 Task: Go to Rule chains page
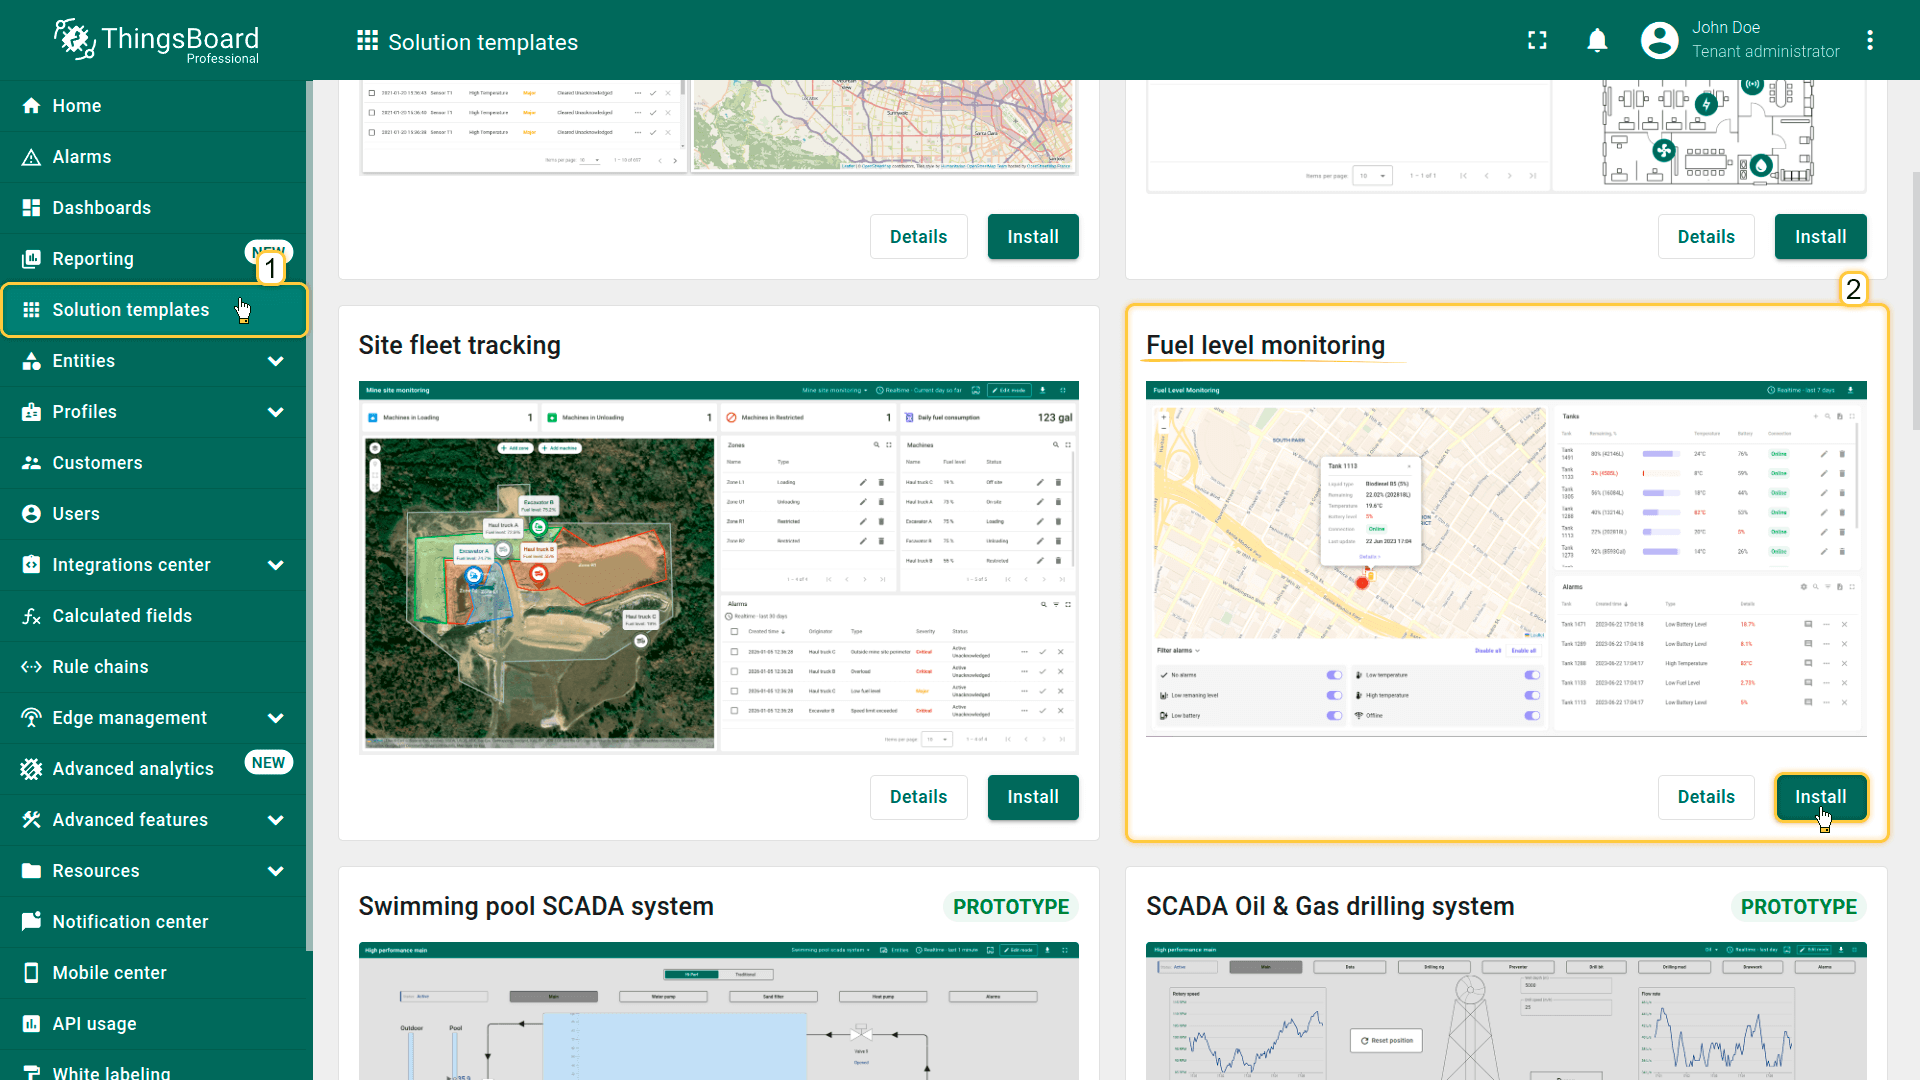(100, 667)
